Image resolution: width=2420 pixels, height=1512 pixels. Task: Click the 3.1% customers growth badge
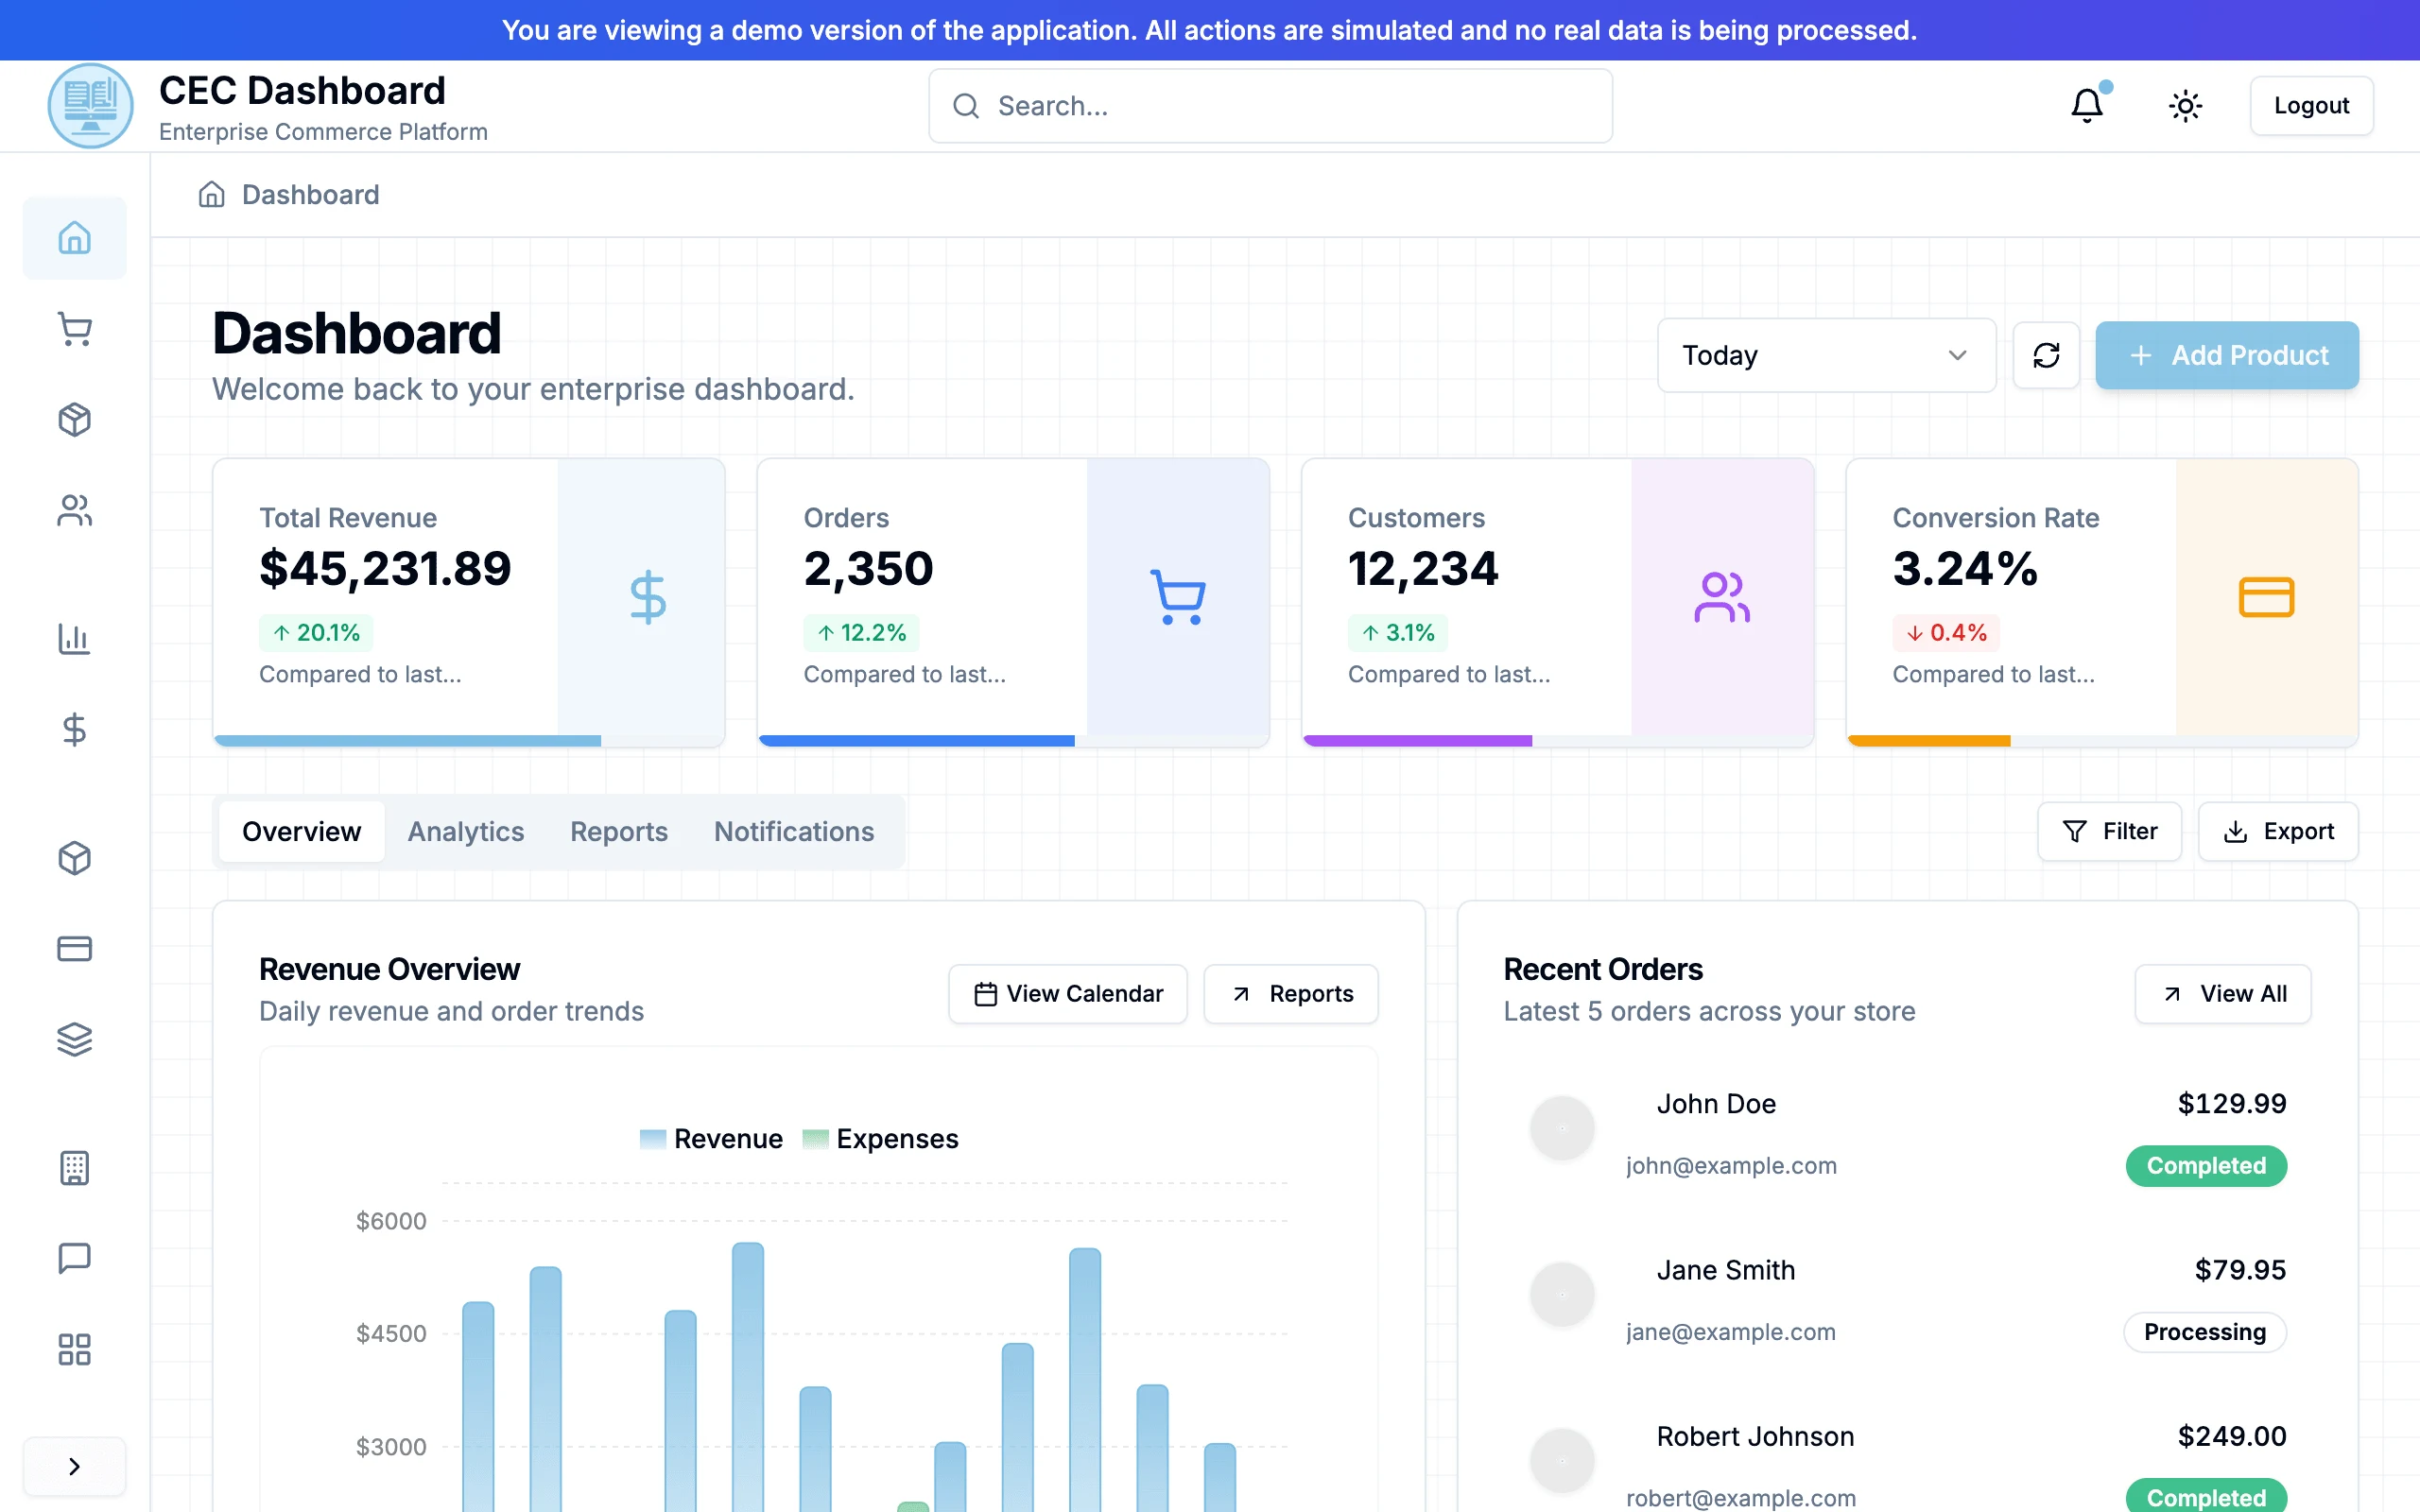[1398, 632]
